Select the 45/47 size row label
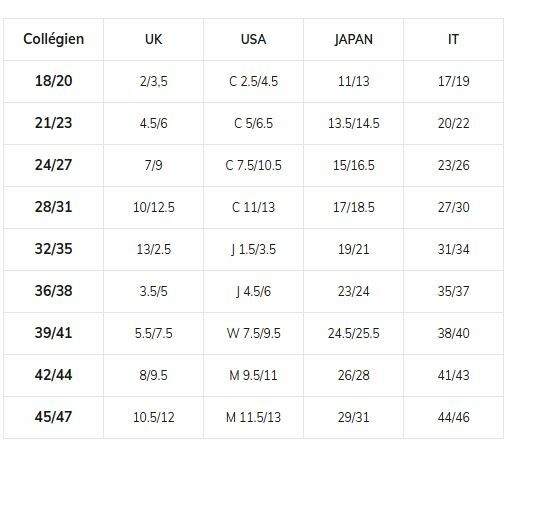The height and width of the screenshot is (519, 544). [53, 417]
